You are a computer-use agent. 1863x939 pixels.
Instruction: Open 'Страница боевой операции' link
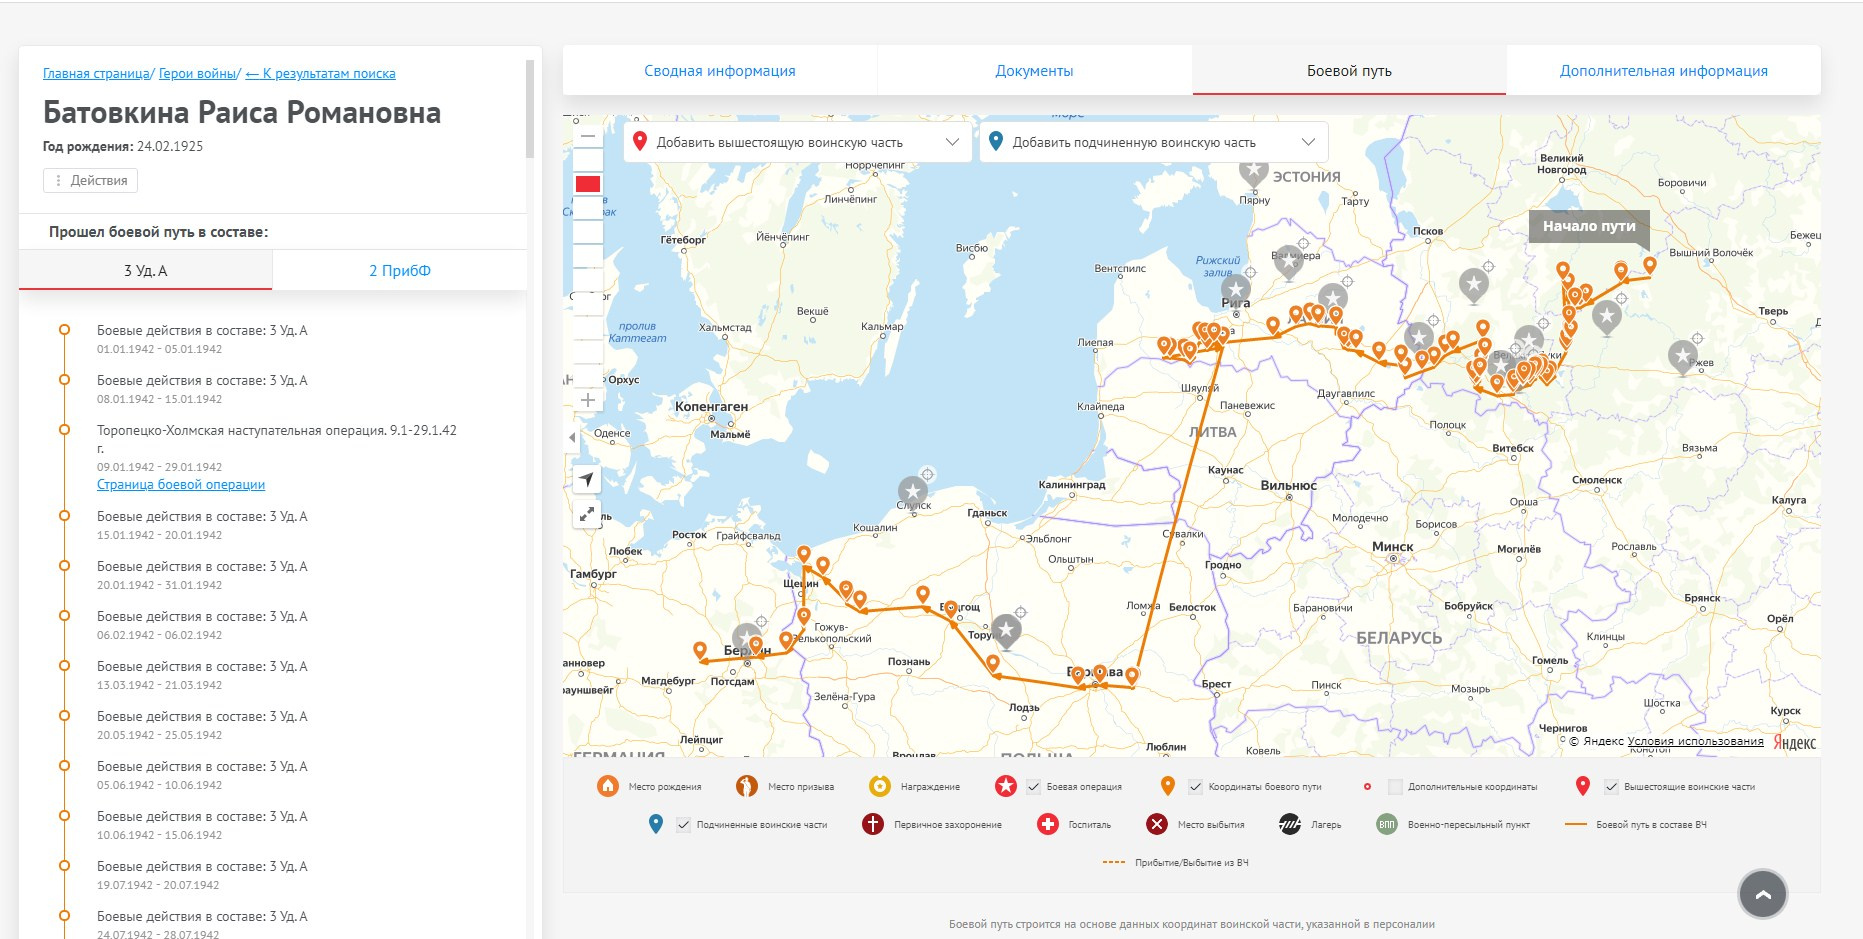[x=181, y=485]
